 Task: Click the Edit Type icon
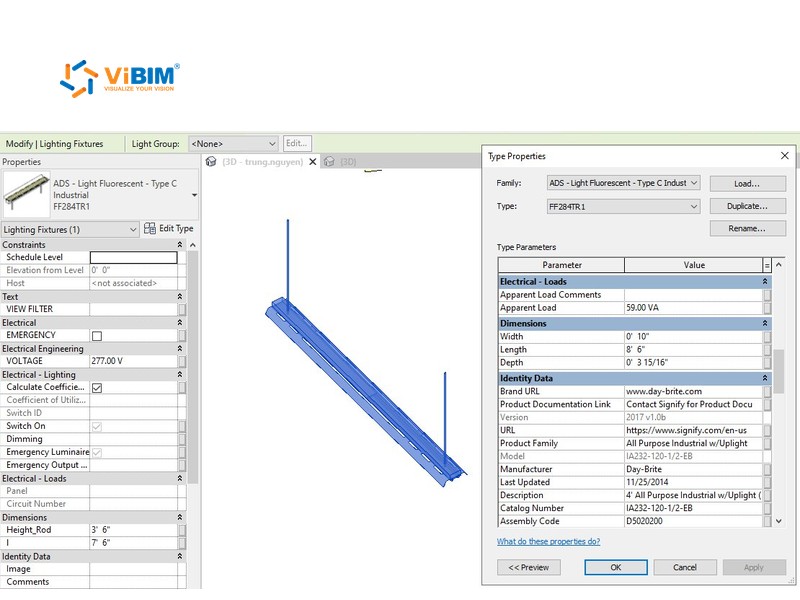(149, 228)
